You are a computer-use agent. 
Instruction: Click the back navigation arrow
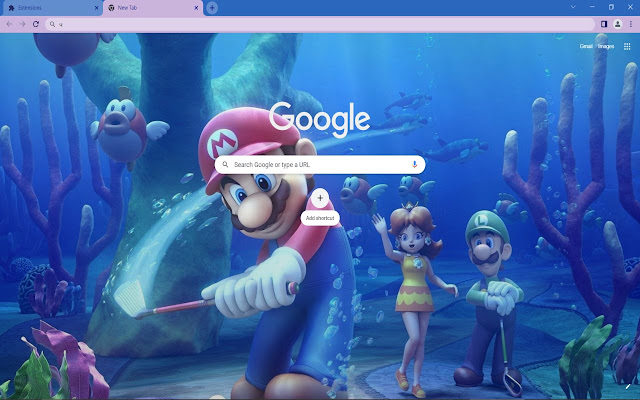[x=9, y=22]
